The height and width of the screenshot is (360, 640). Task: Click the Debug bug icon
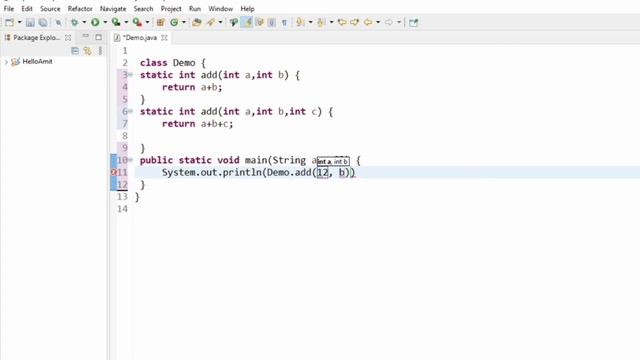pos(74,22)
